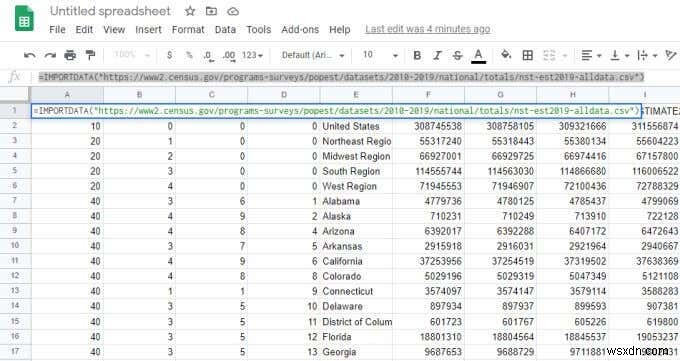Select row 10 header
Viewport: 680px width, 361px height.
click(15, 246)
